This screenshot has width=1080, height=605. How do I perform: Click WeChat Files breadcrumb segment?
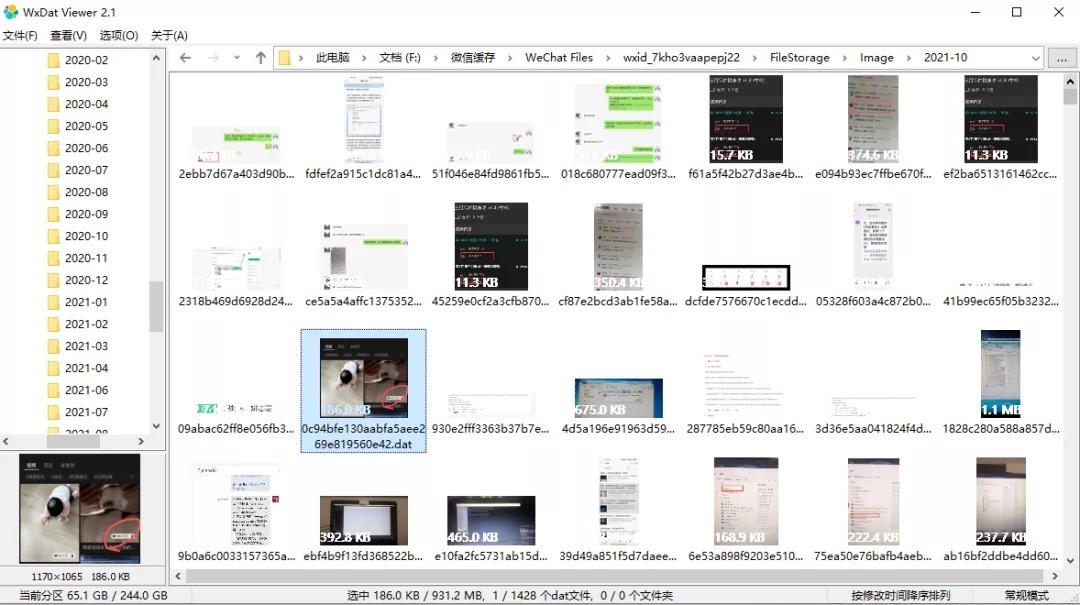[559, 58]
